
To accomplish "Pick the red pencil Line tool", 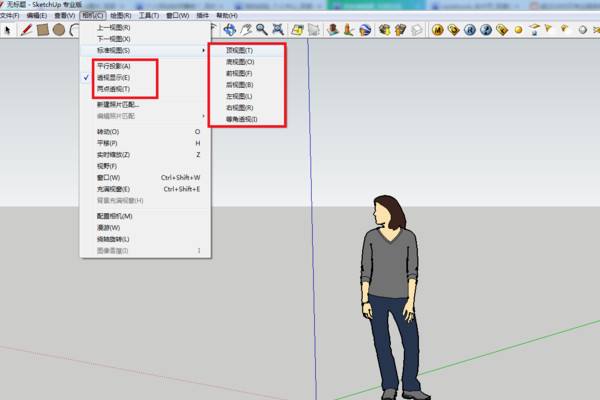I will [x=26, y=30].
